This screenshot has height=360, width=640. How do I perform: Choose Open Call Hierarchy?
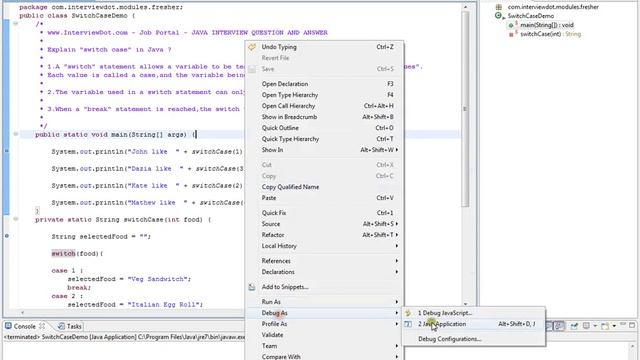(x=324, y=106)
